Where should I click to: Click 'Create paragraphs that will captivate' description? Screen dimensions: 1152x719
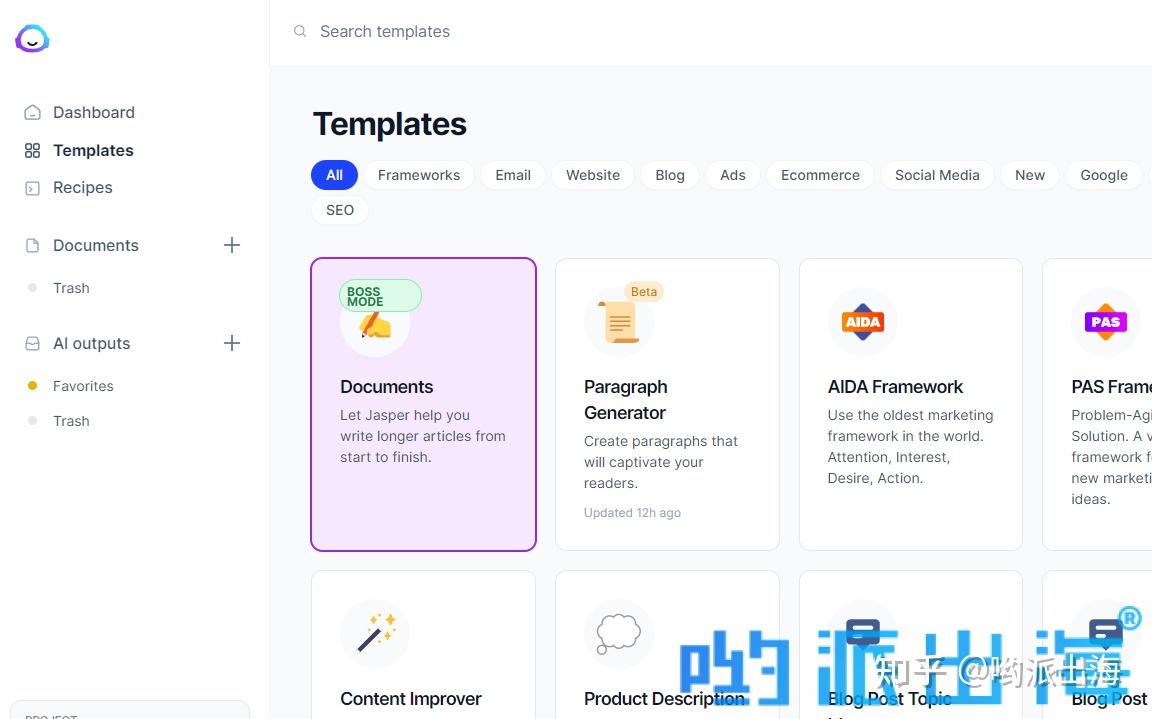pyautogui.click(x=660, y=462)
